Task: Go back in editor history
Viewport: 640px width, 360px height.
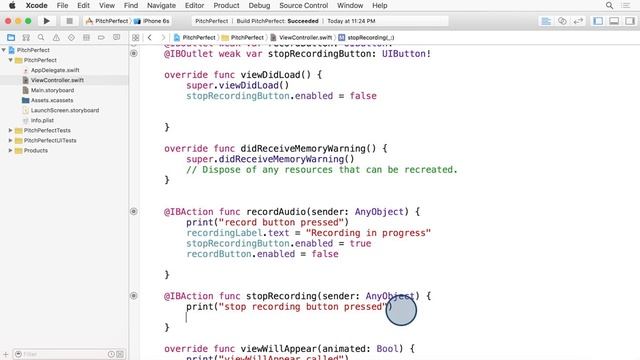Action: pyautogui.click(x=150, y=38)
